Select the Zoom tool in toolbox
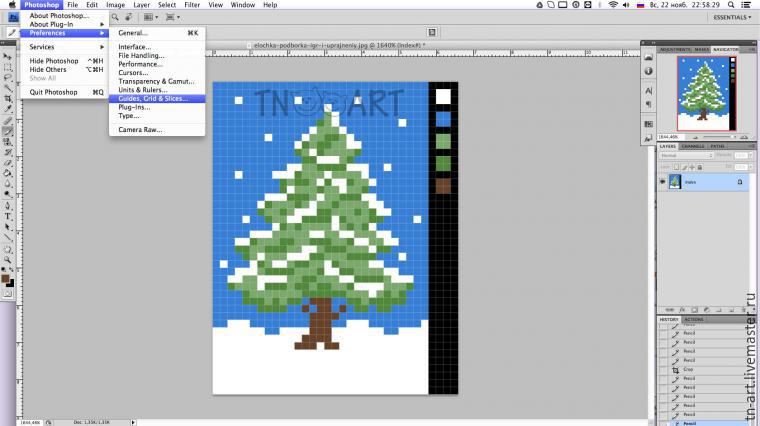 coord(8,260)
